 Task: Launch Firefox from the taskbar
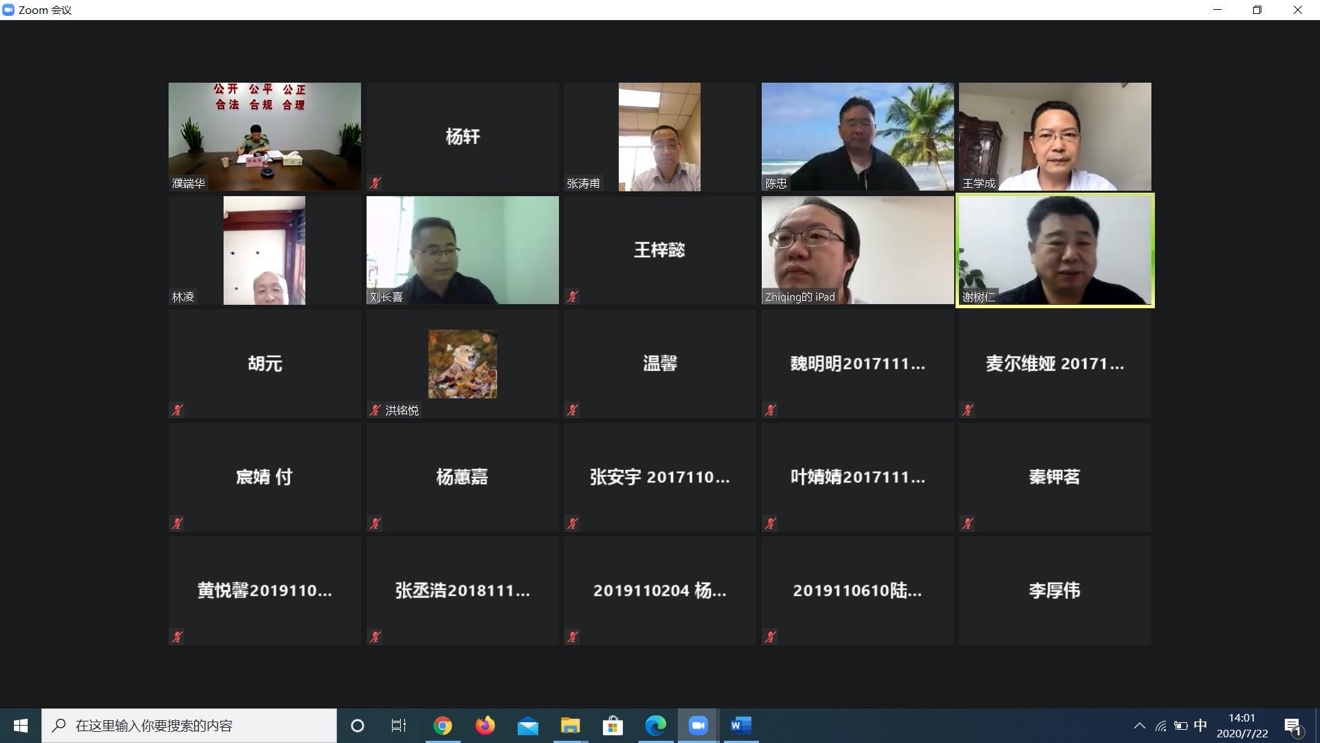[485, 725]
